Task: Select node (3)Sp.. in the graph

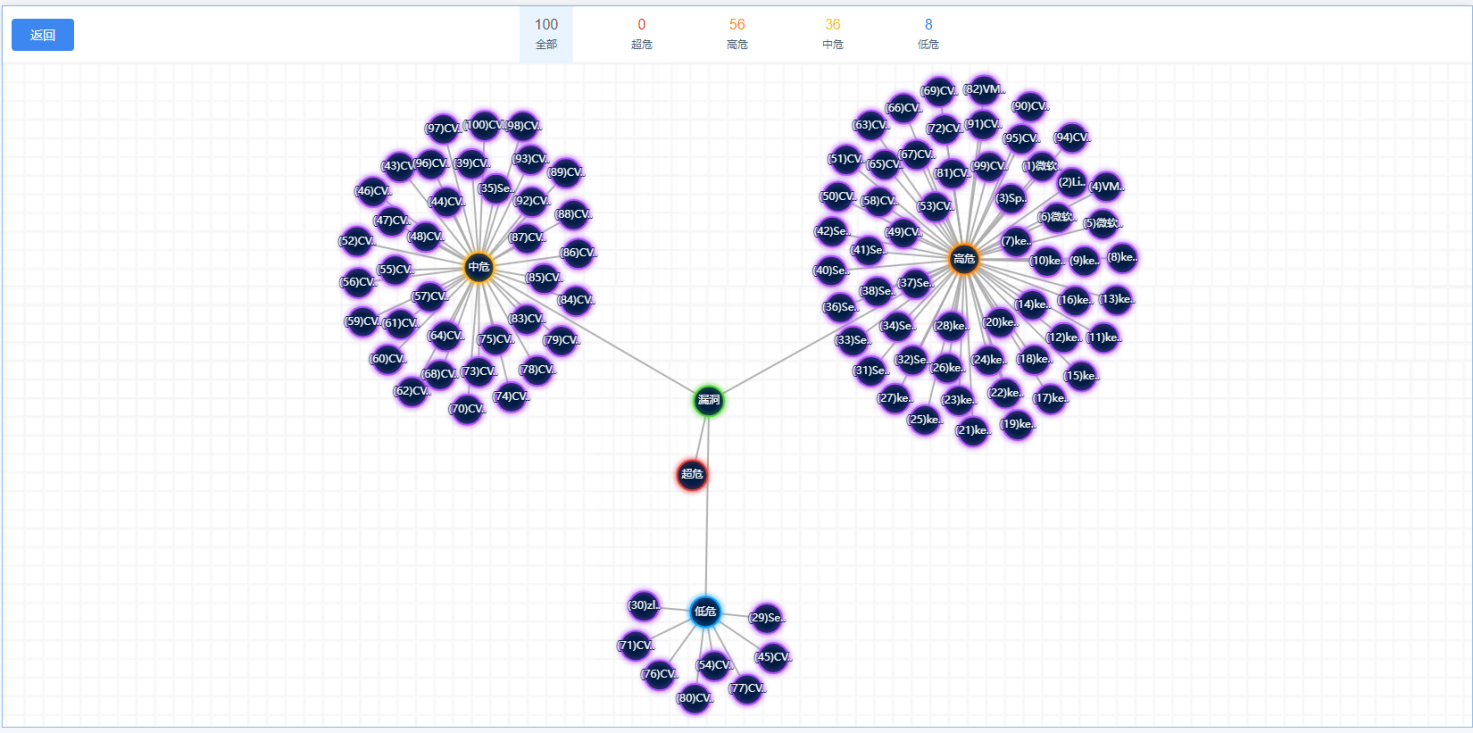Action: [x=1011, y=198]
